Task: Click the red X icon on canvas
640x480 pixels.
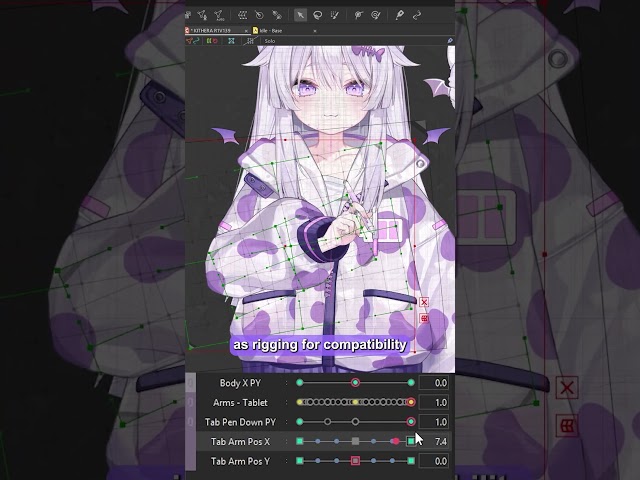Action: tap(424, 302)
